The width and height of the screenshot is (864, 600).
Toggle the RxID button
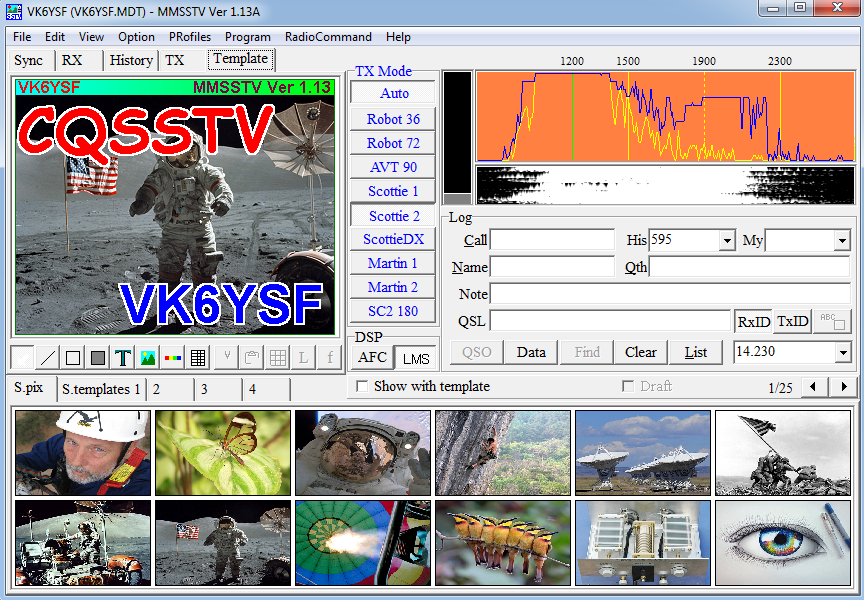click(x=753, y=321)
